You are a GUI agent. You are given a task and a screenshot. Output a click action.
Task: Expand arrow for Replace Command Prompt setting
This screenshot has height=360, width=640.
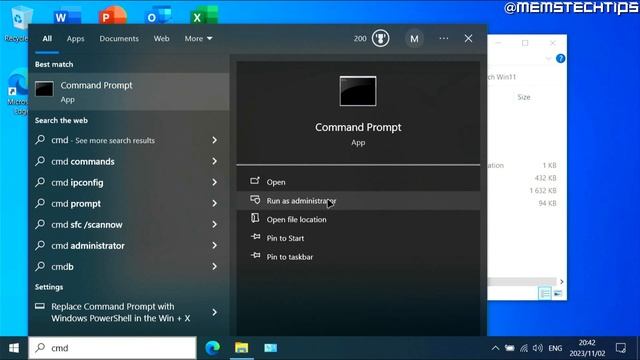[214, 312]
